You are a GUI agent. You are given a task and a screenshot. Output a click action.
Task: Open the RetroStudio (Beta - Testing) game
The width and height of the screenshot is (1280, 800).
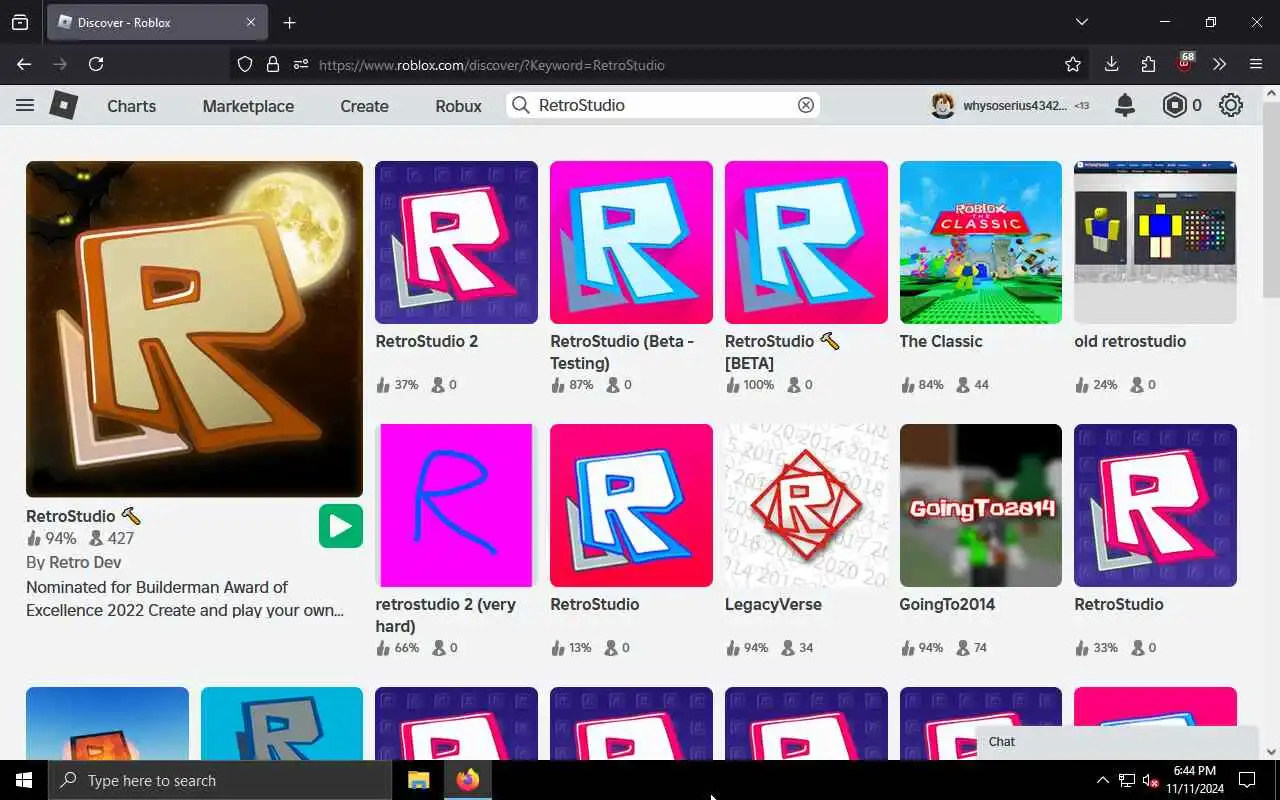(631, 242)
